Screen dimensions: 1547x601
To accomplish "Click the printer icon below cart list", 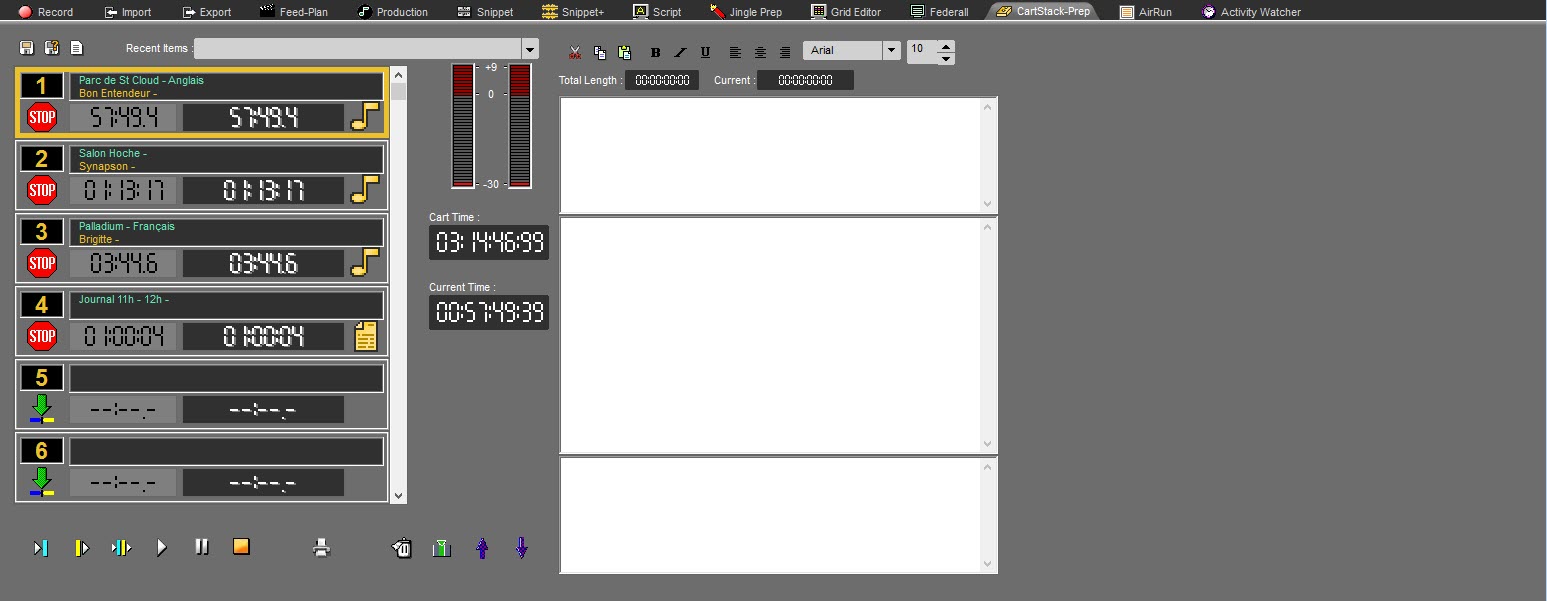I will [321, 548].
